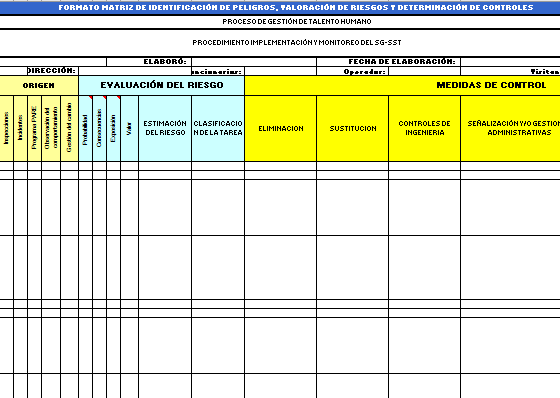Click the empty field next to FECHA DE ELABORACIÓN
Image resolution: width=560 pixels, height=398 pixels.
coord(510,62)
